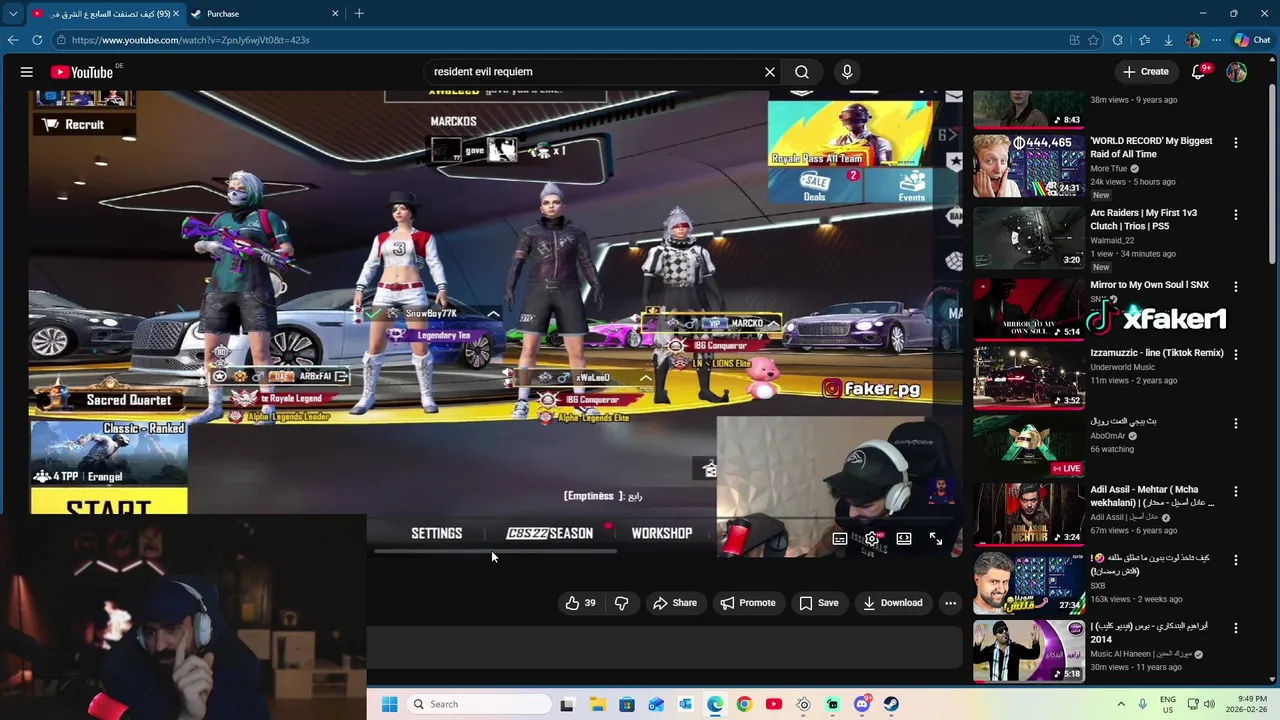Toggle theater mode in the player
This screenshot has width=1280, height=720.
(x=904, y=539)
